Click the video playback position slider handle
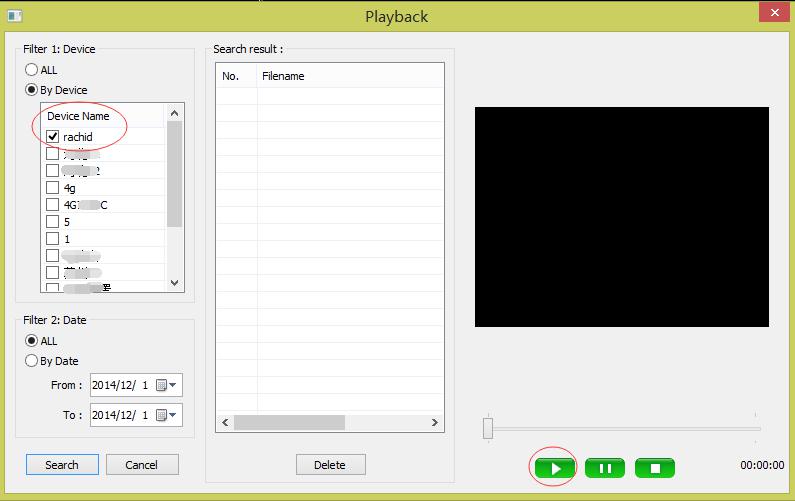The height and width of the screenshot is (501, 795). point(488,428)
